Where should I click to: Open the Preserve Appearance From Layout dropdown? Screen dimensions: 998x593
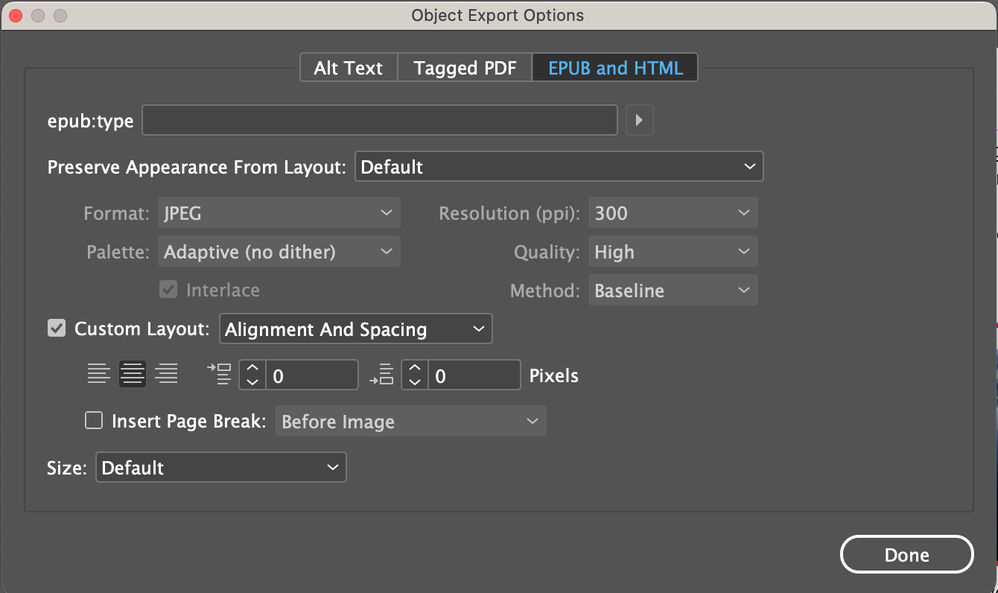(559, 167)
